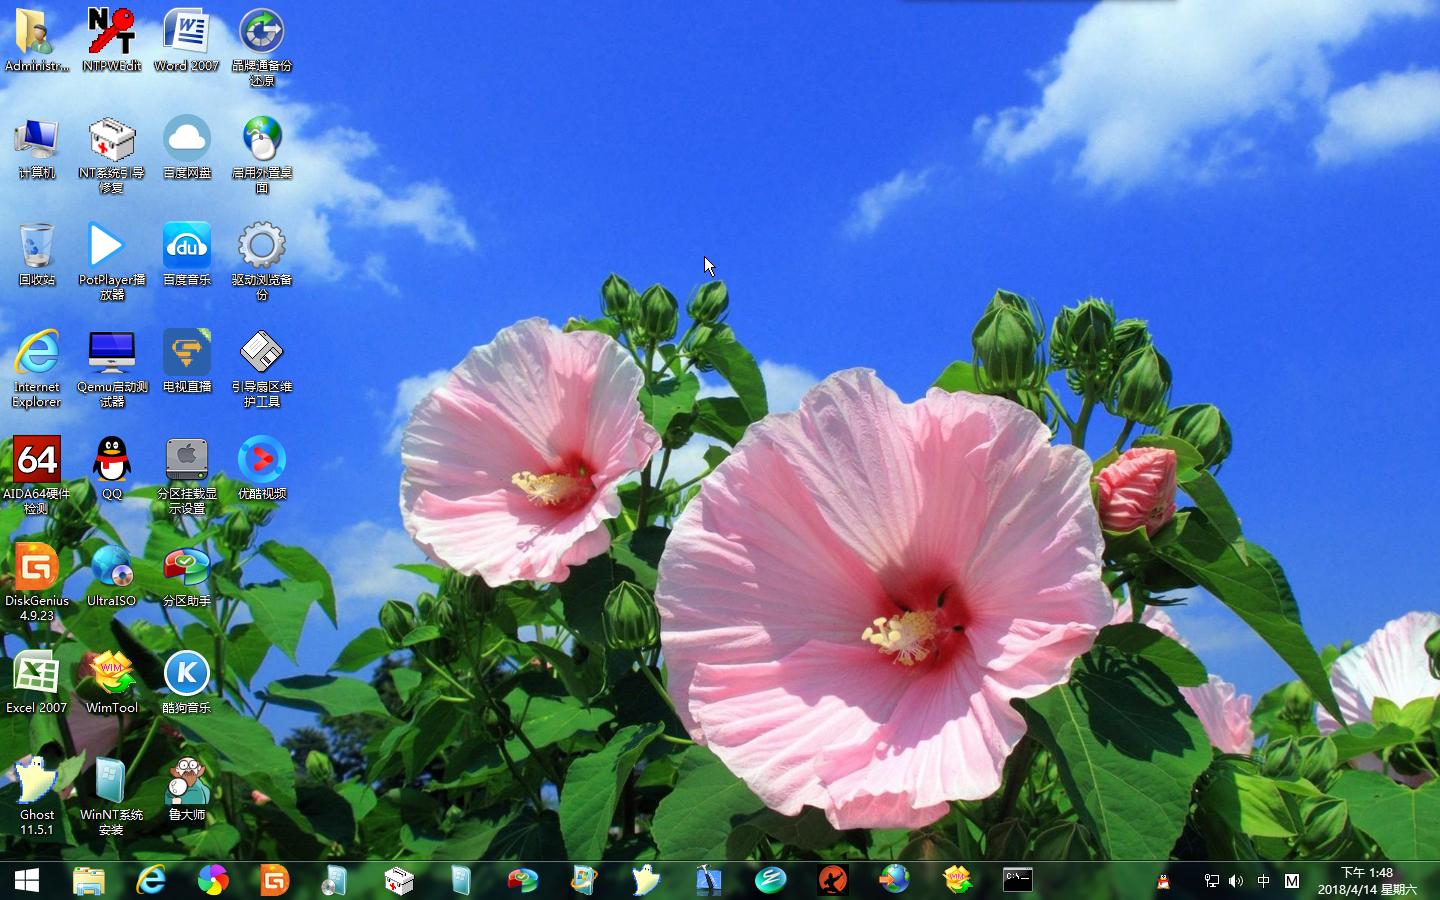This screenshot has height=900, width=1440.
Task: Open the network status tray icon
Action: coord(1212,881)
